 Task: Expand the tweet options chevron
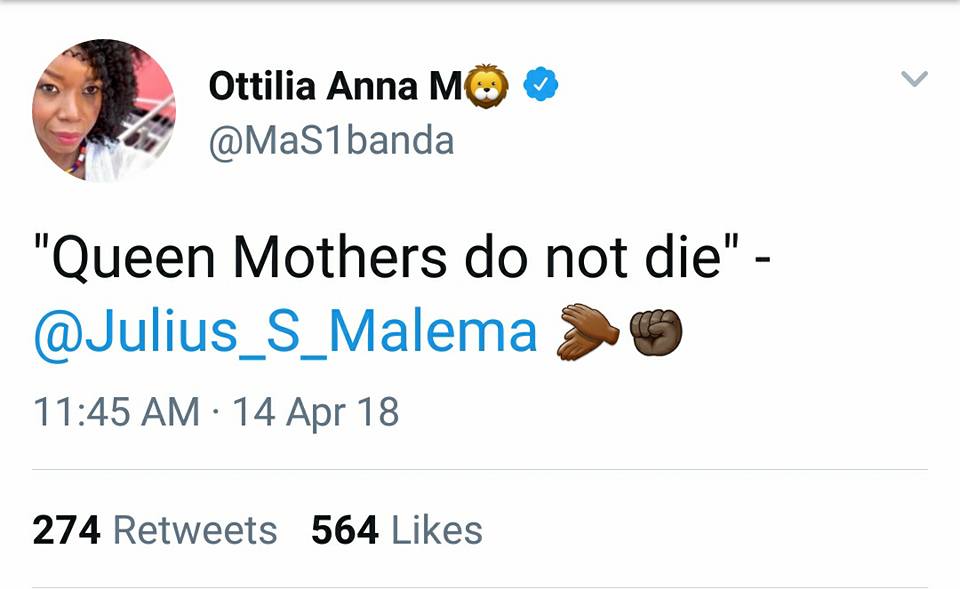coord(914,78)
